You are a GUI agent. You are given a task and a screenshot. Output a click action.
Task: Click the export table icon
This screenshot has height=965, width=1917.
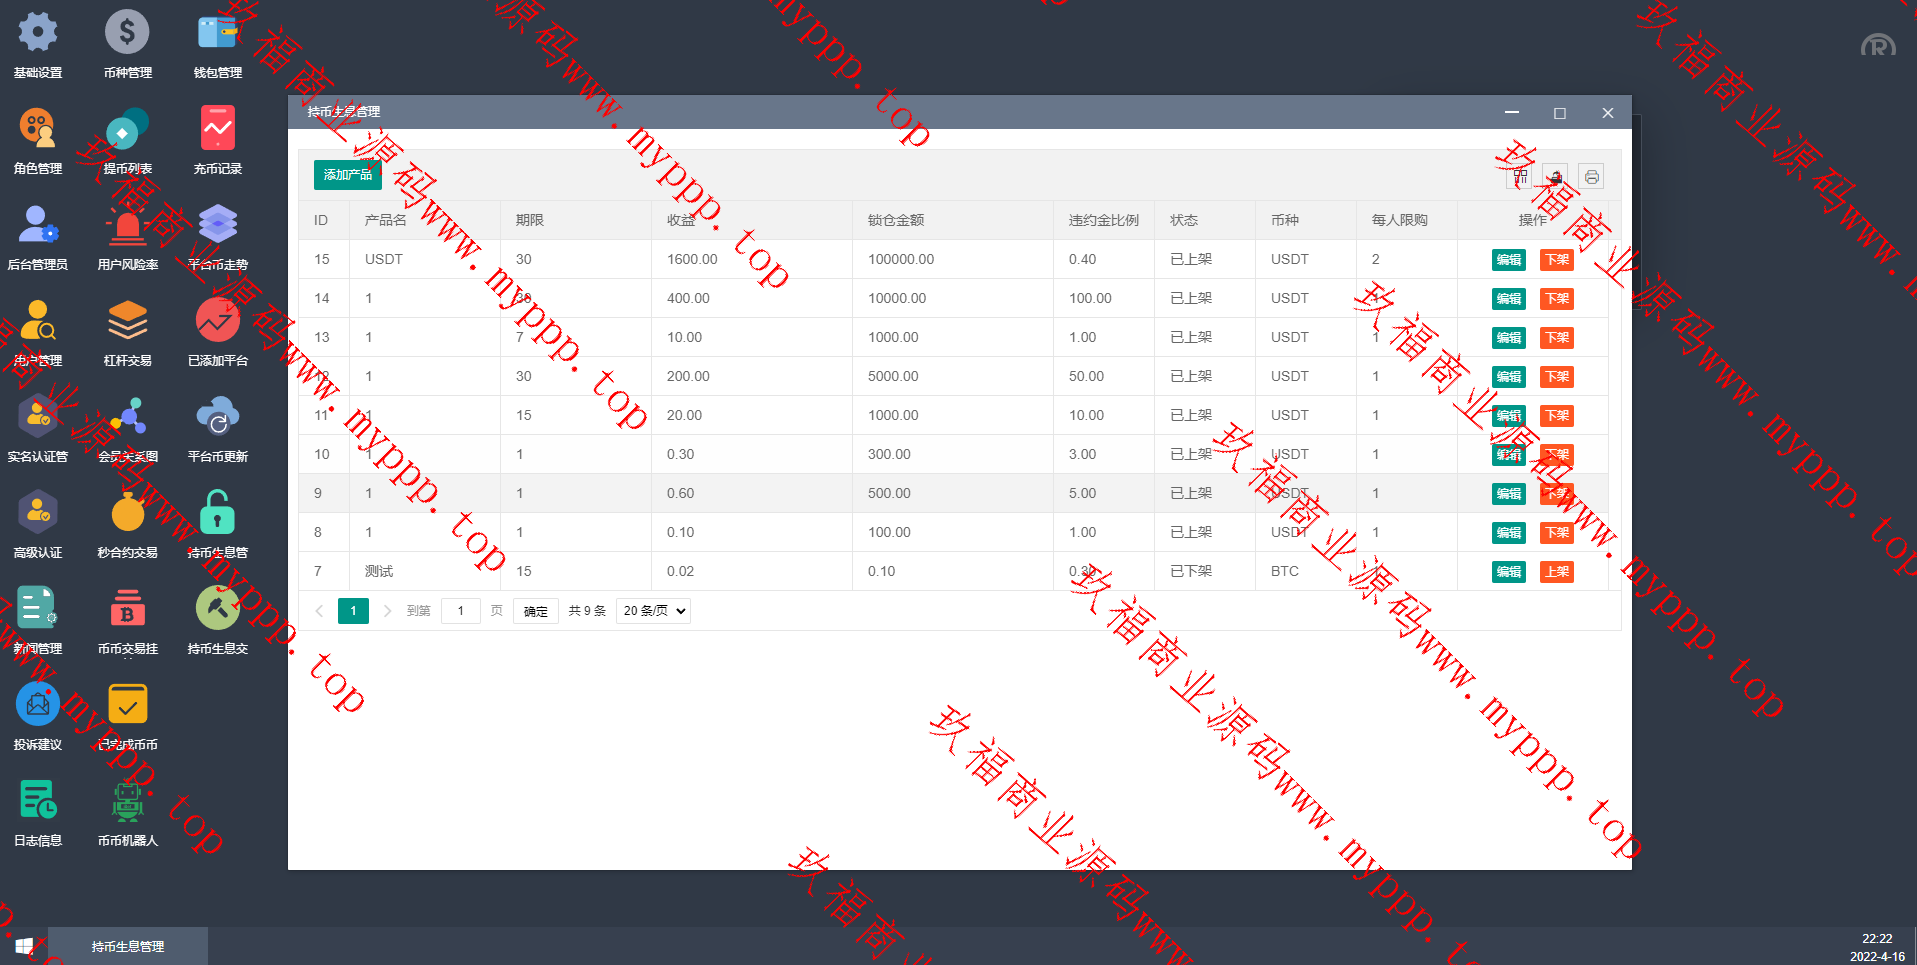[1555, 177]
